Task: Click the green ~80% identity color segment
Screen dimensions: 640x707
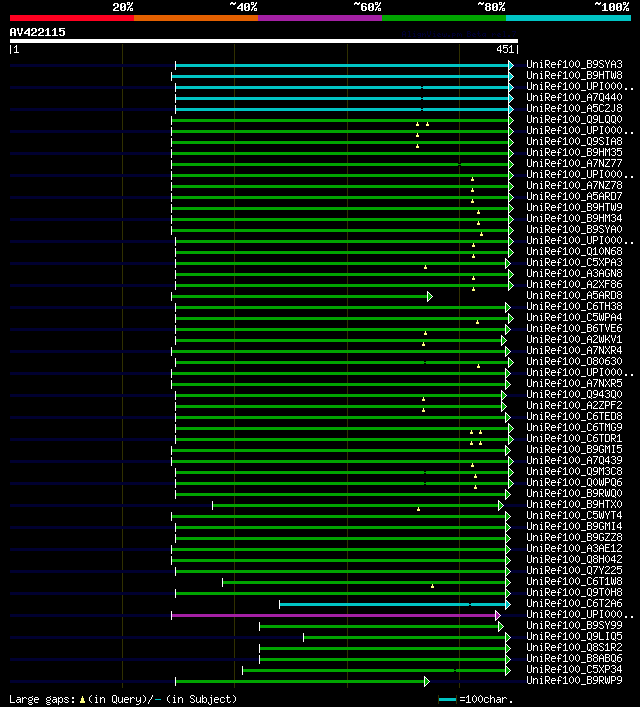Action: pos(444,18)
